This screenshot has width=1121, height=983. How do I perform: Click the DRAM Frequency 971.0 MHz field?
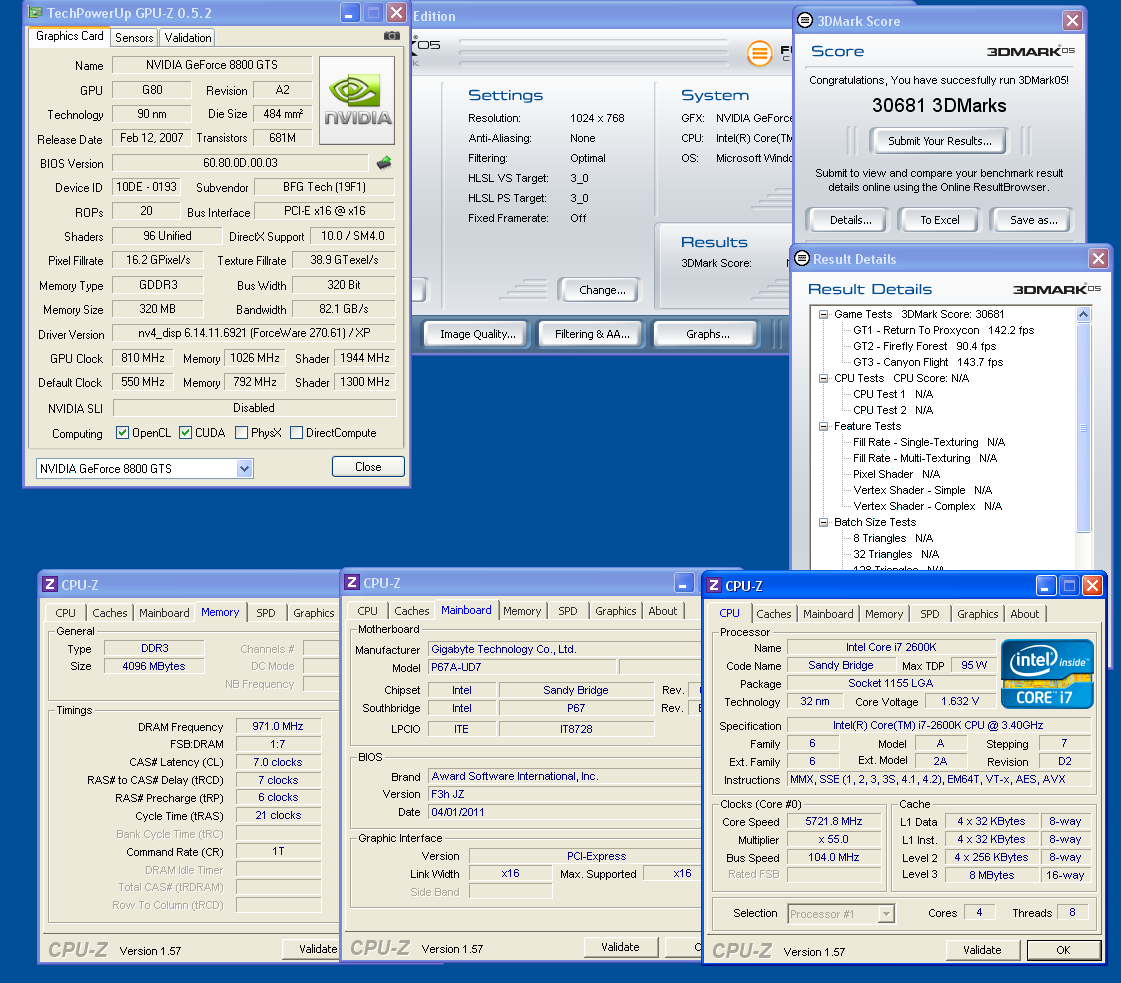point(277,726)
